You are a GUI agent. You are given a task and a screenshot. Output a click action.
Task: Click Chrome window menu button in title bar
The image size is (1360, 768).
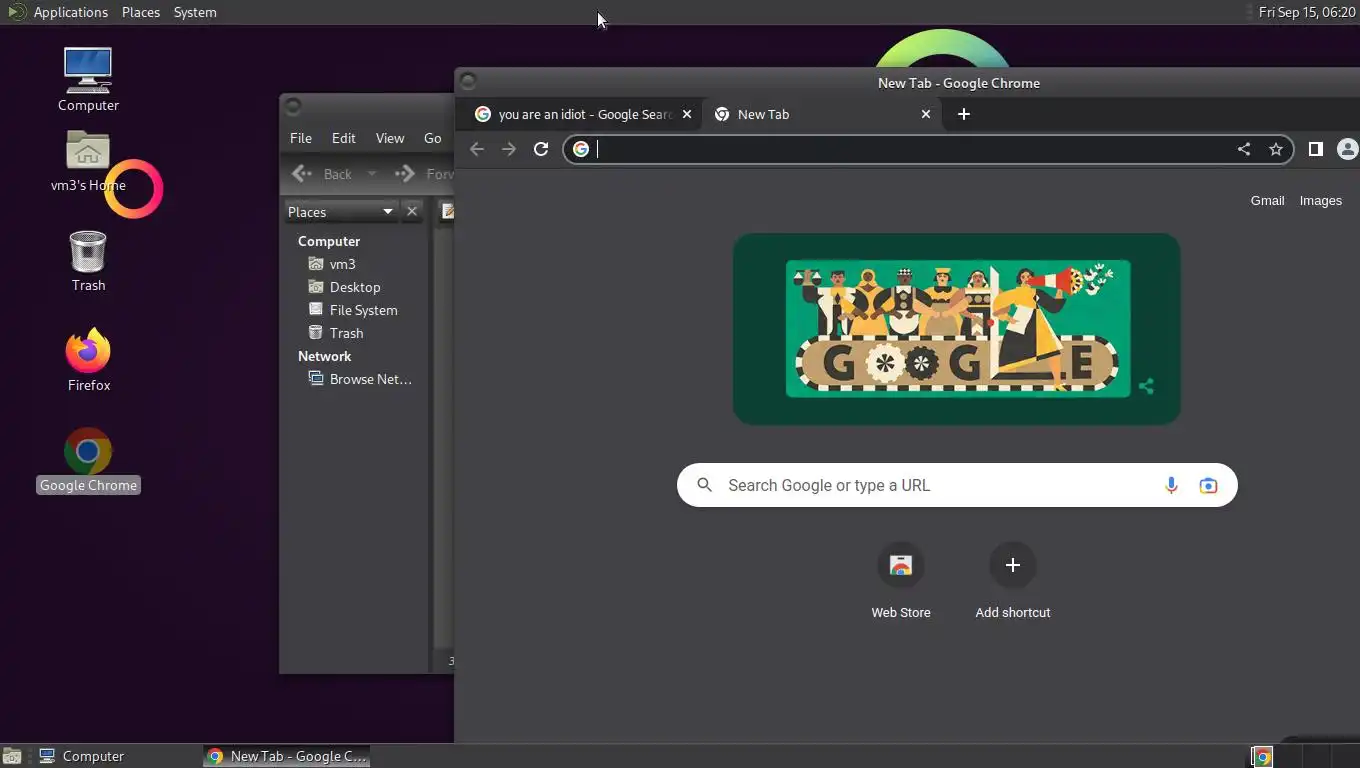468,81
